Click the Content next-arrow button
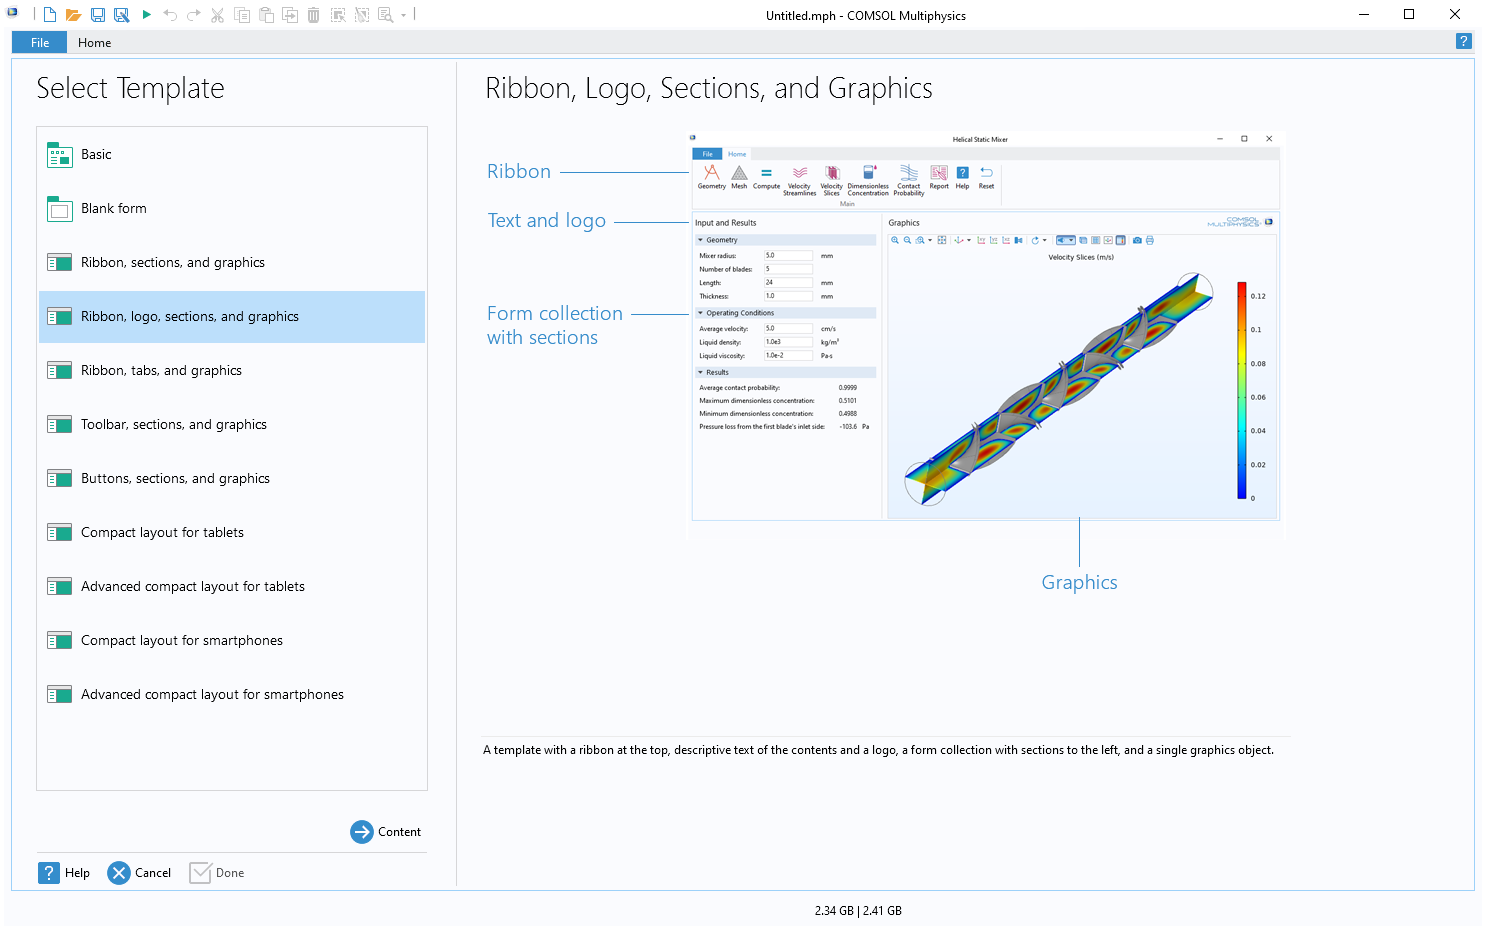The width and height of the screenshot is (1486, 927). pyautogui.click(x=386, y=832)
